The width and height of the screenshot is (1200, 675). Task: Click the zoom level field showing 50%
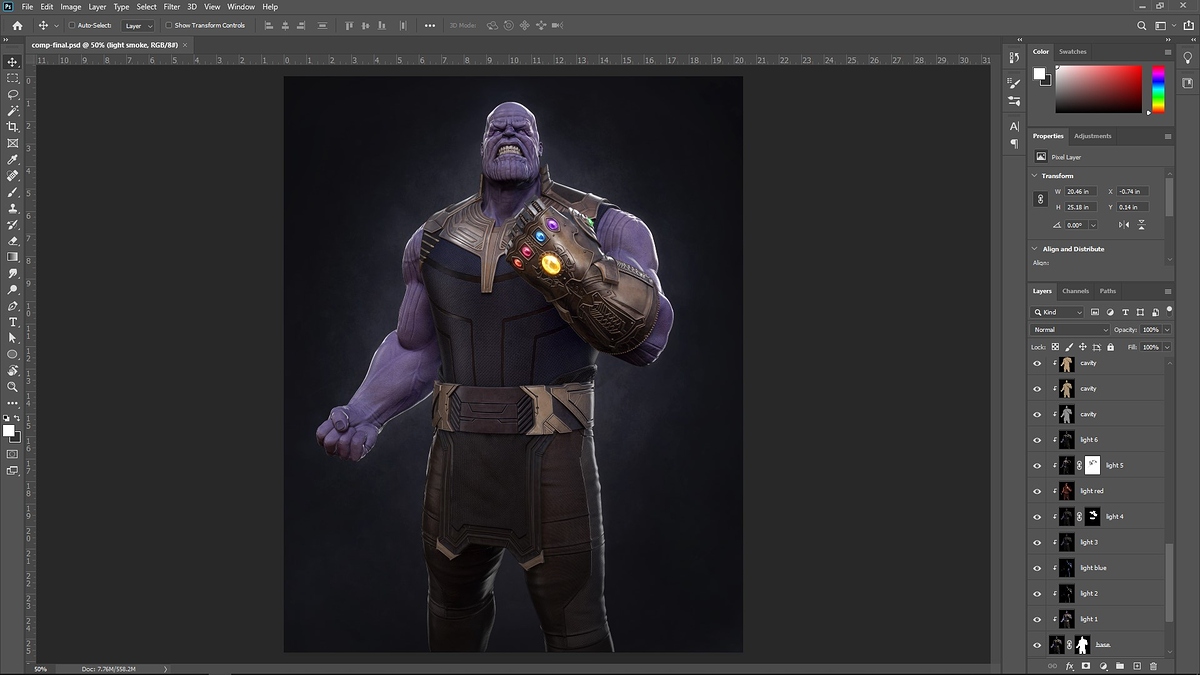click(42, 669)
